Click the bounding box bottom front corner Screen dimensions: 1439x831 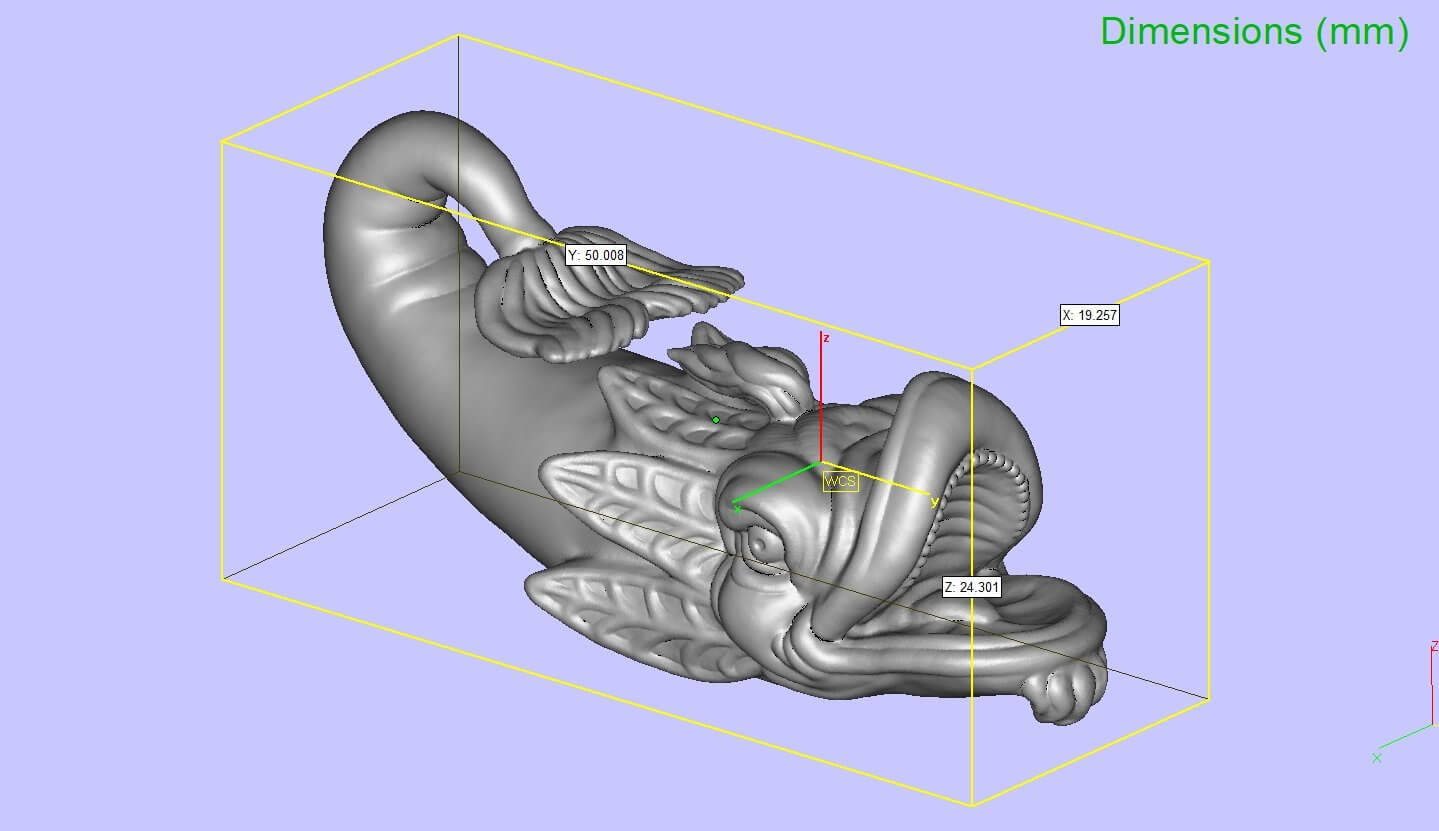click(972, 805)
